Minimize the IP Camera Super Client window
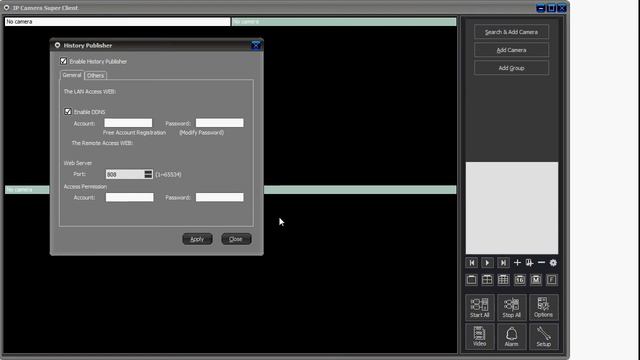640x360 pixels. coord(540,8)
